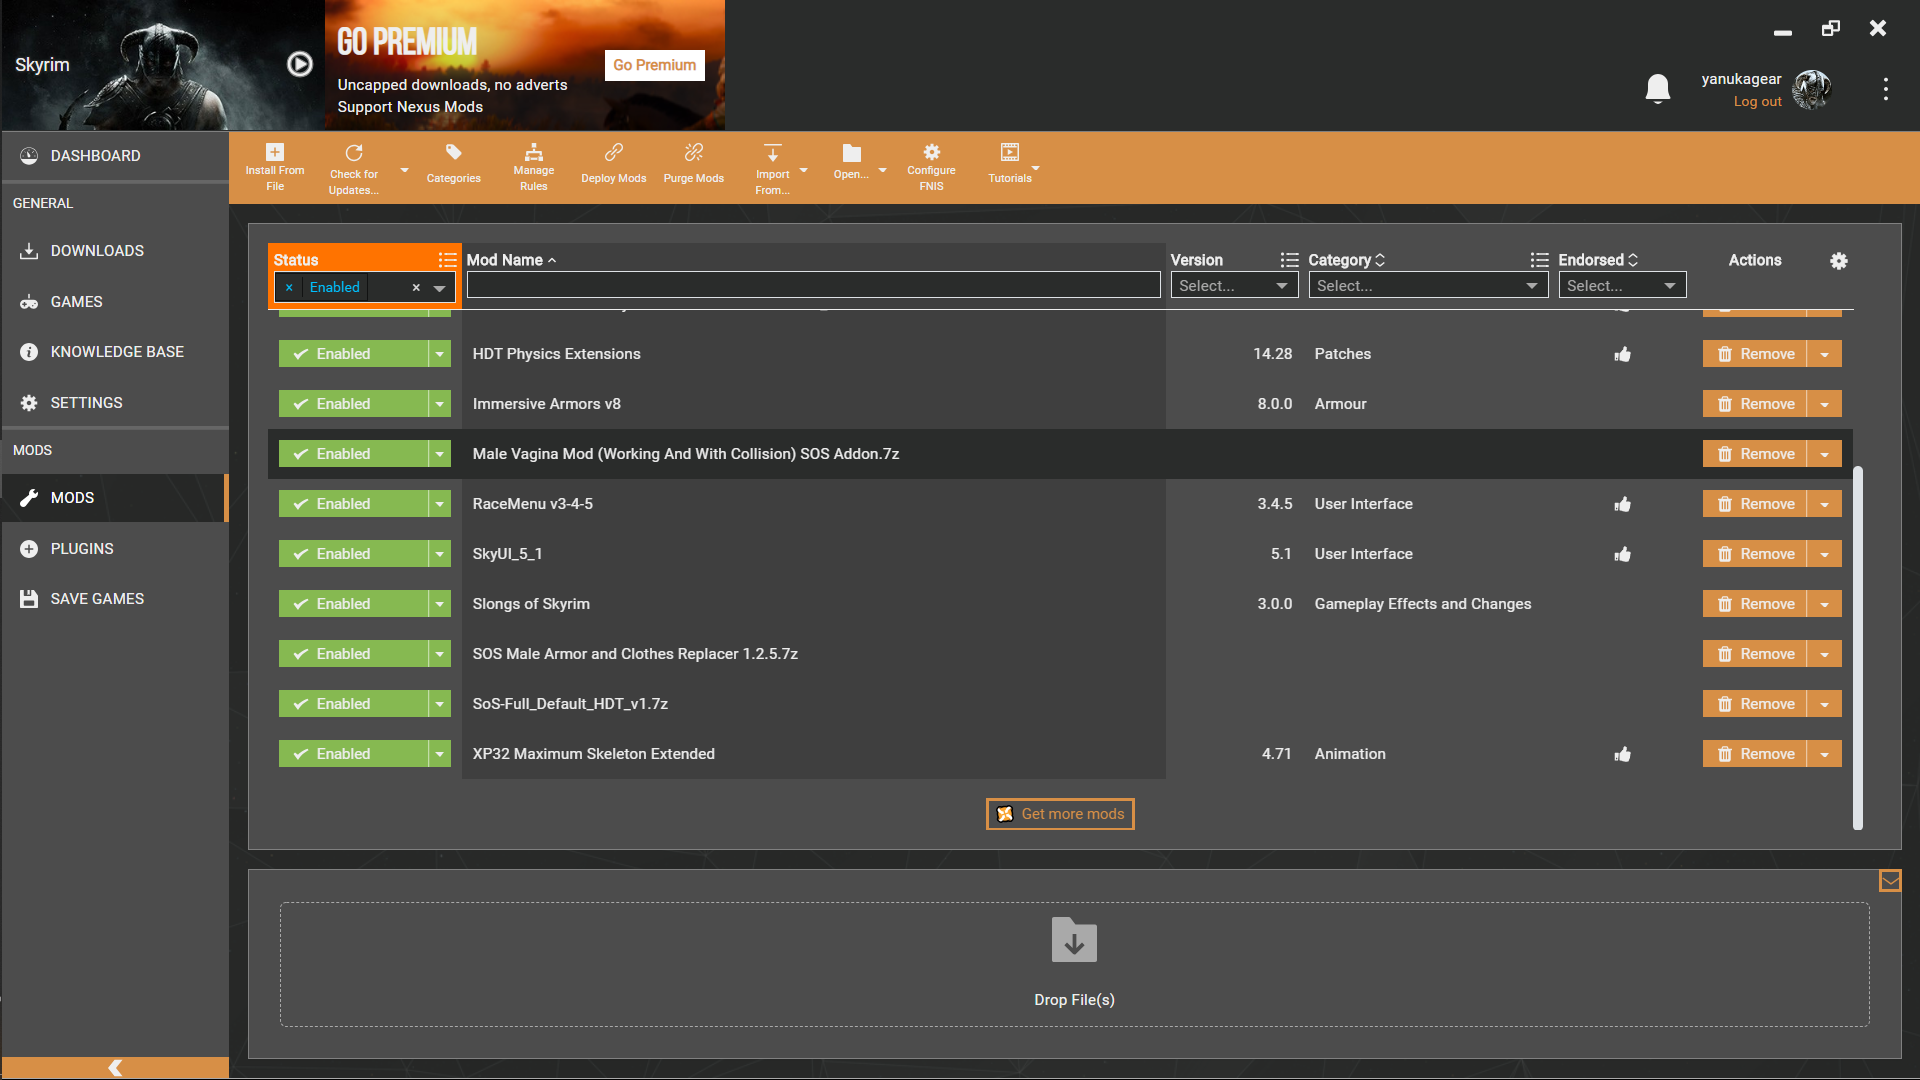Toggle Enabled status for RaceMenu v3-4-5

coord(353,504)
